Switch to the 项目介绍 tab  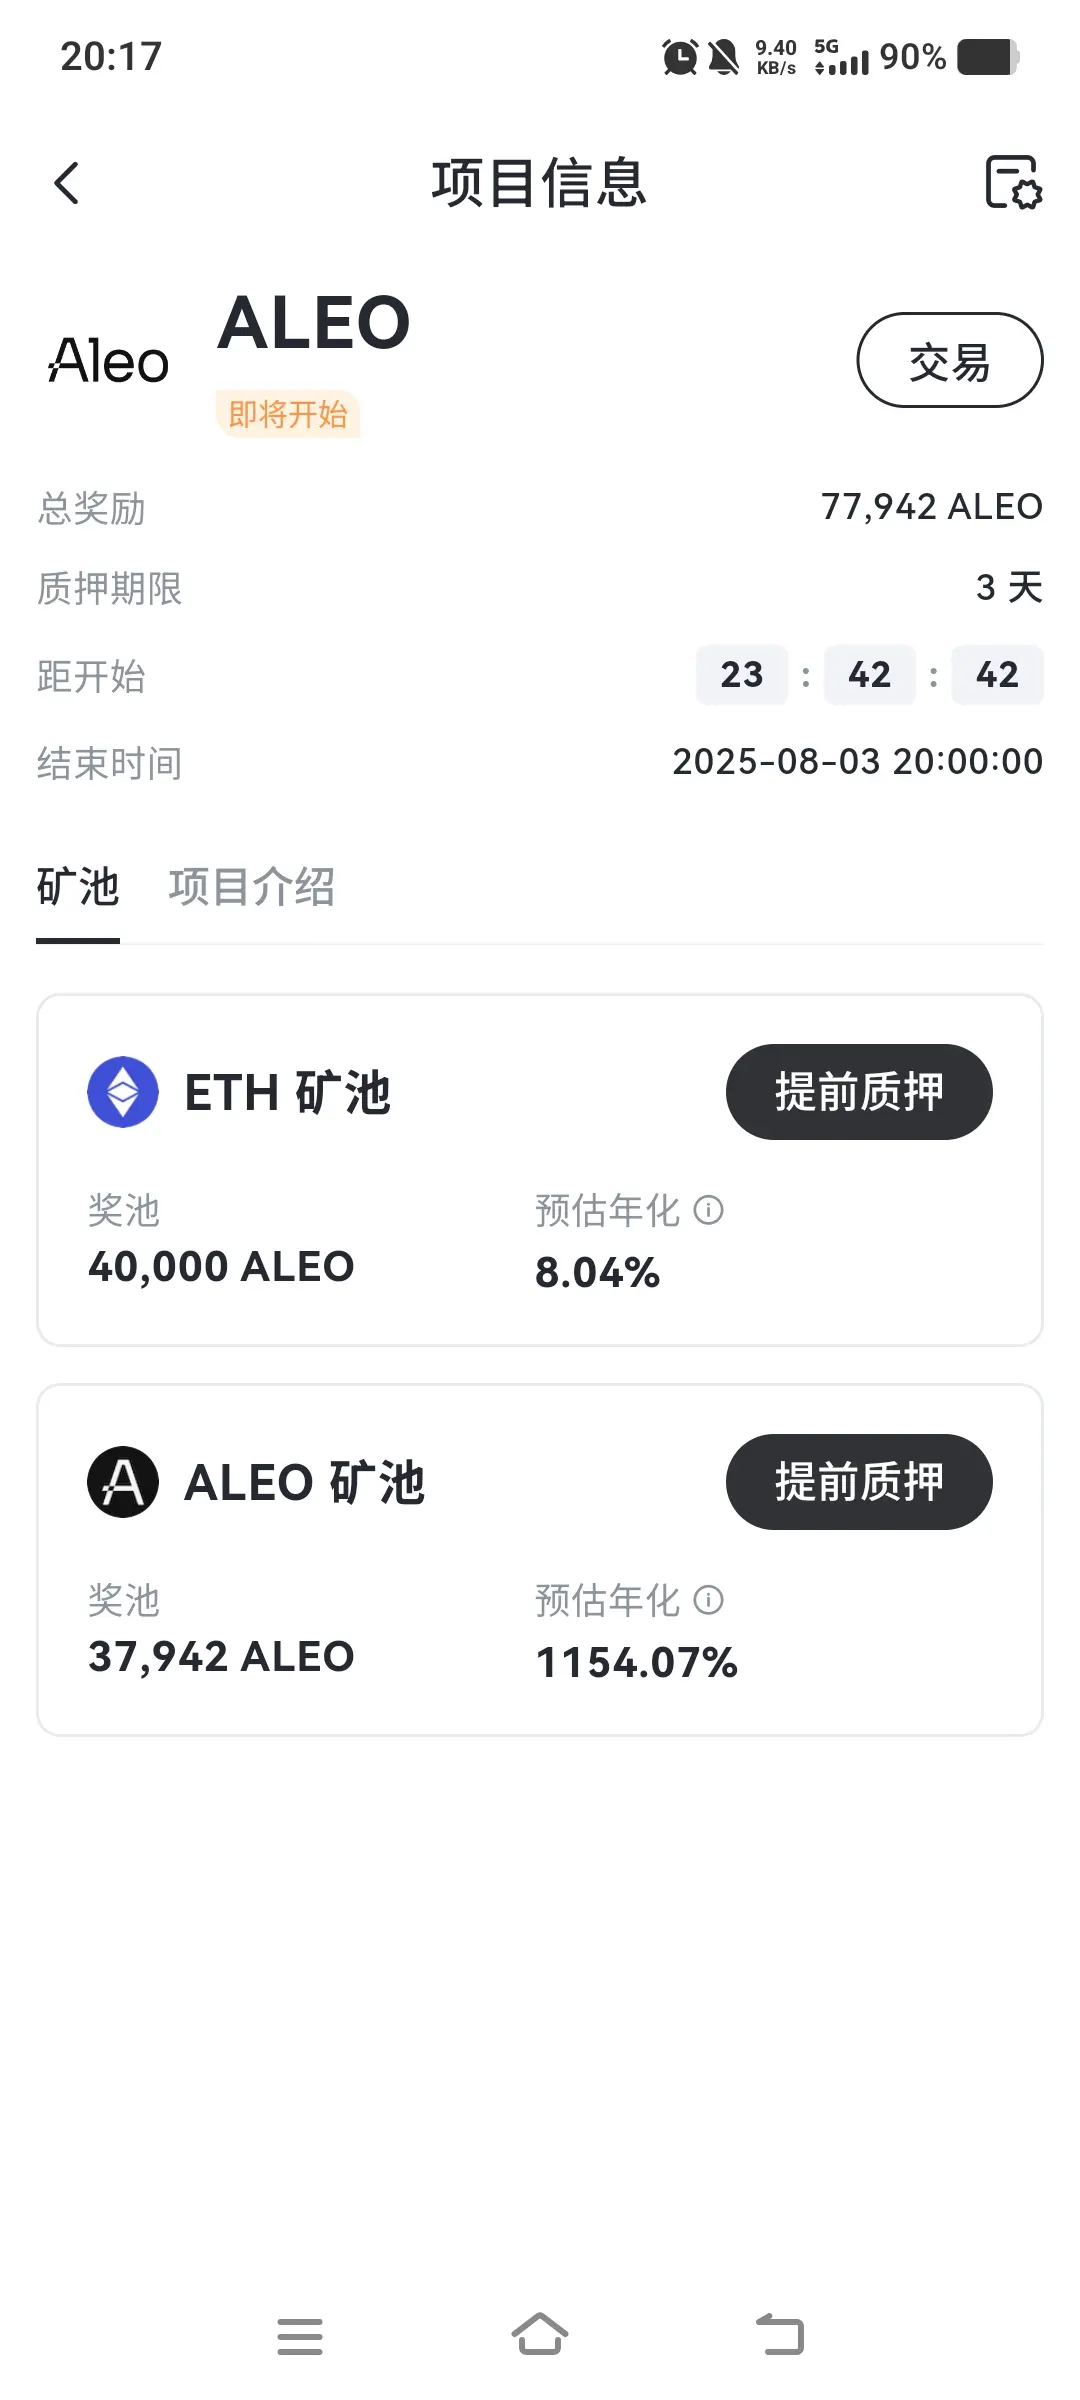(252, 887)
